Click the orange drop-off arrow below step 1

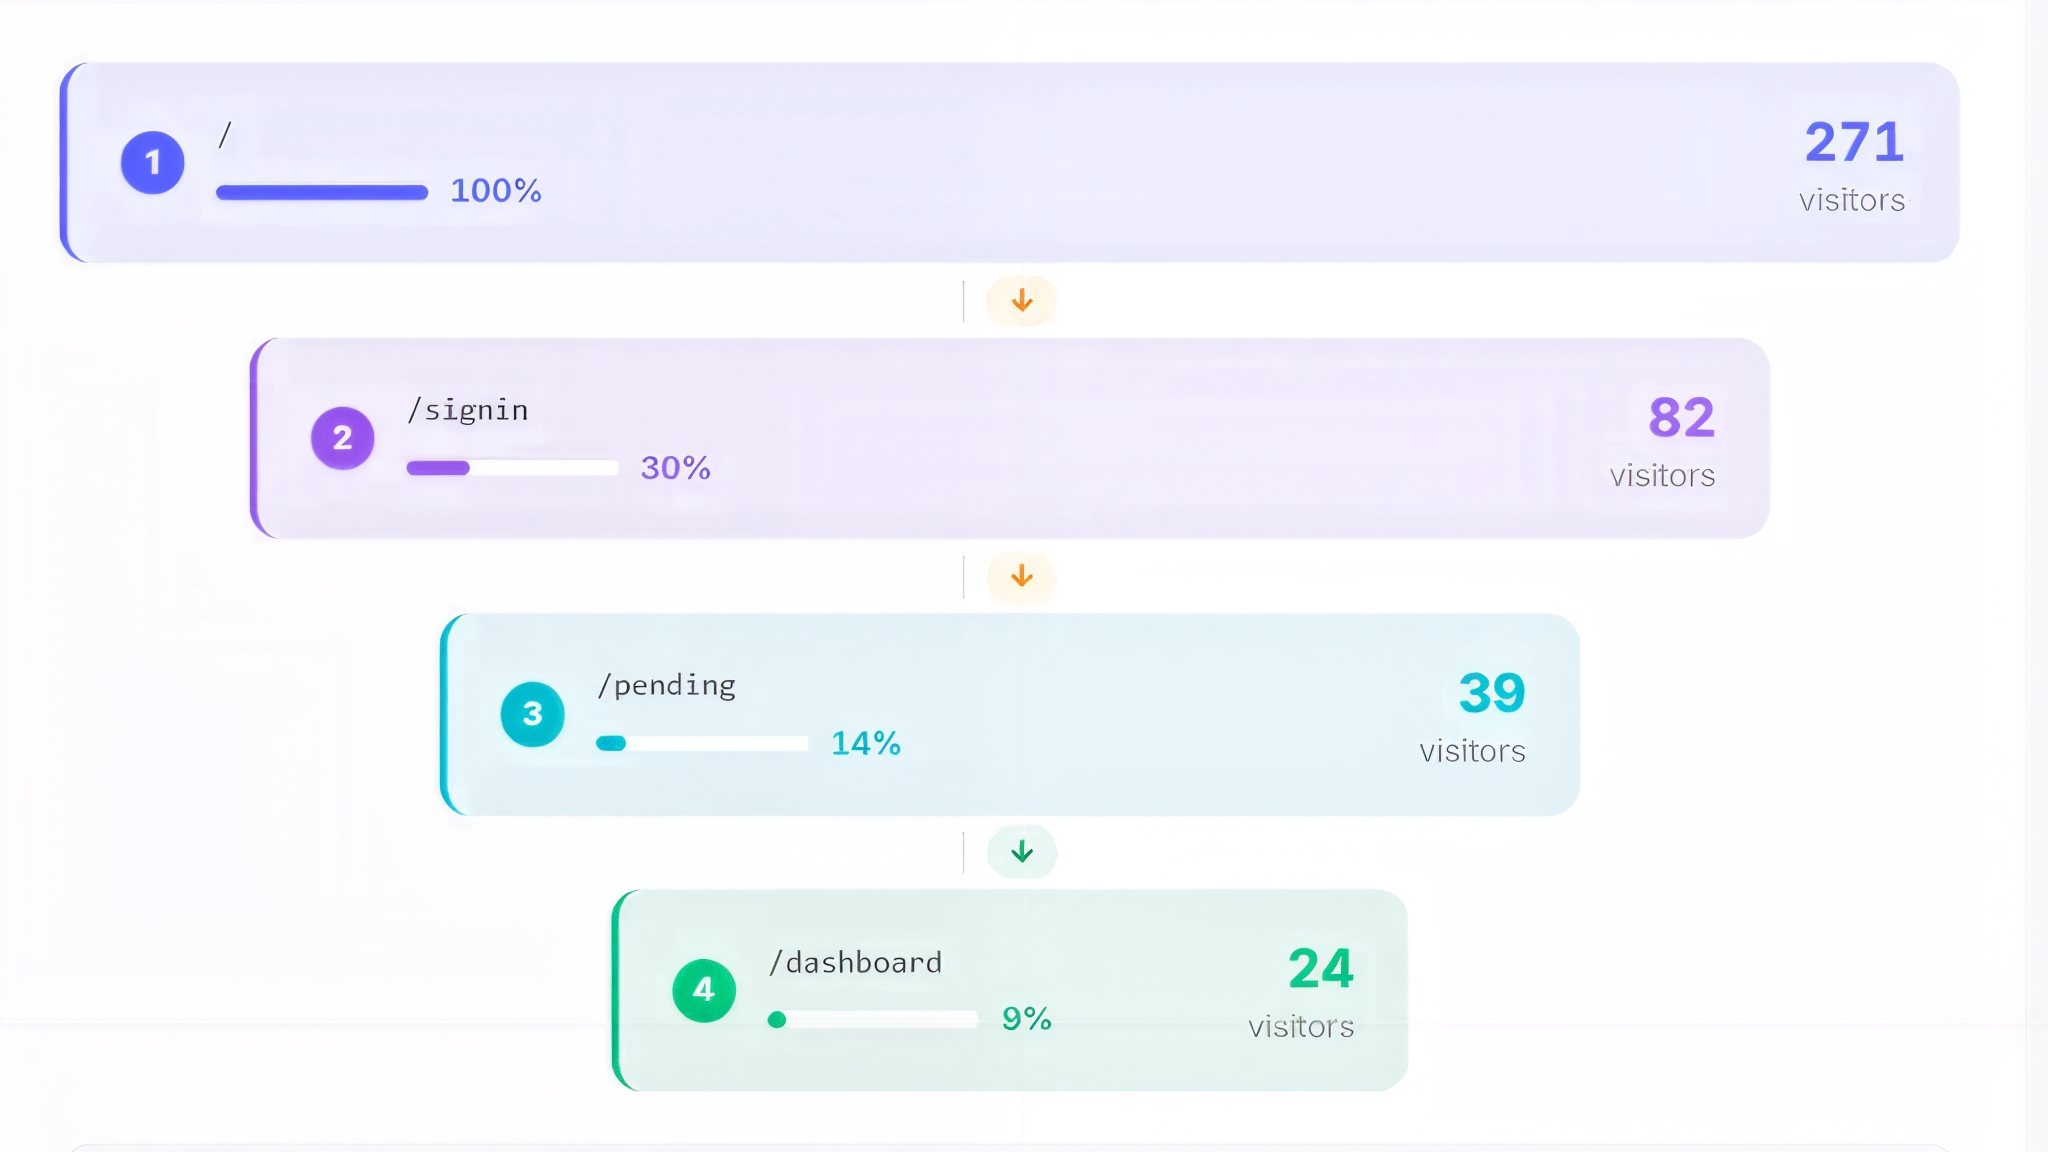[x=1021, y=298]
